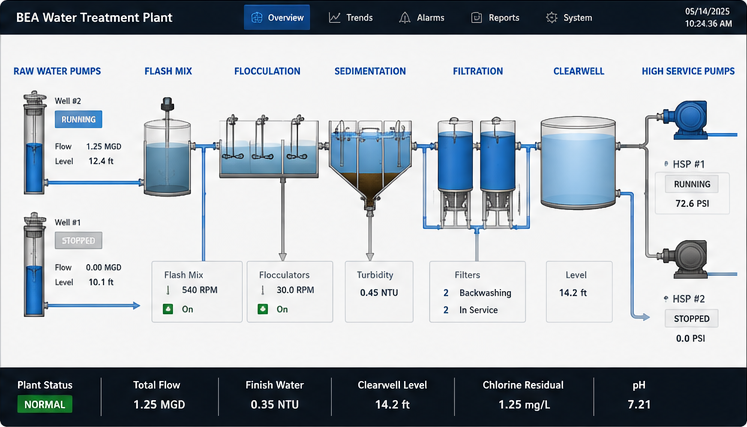Go to the Reports tab
Viewport: 747px width, 427px height.
coord(495,18)
